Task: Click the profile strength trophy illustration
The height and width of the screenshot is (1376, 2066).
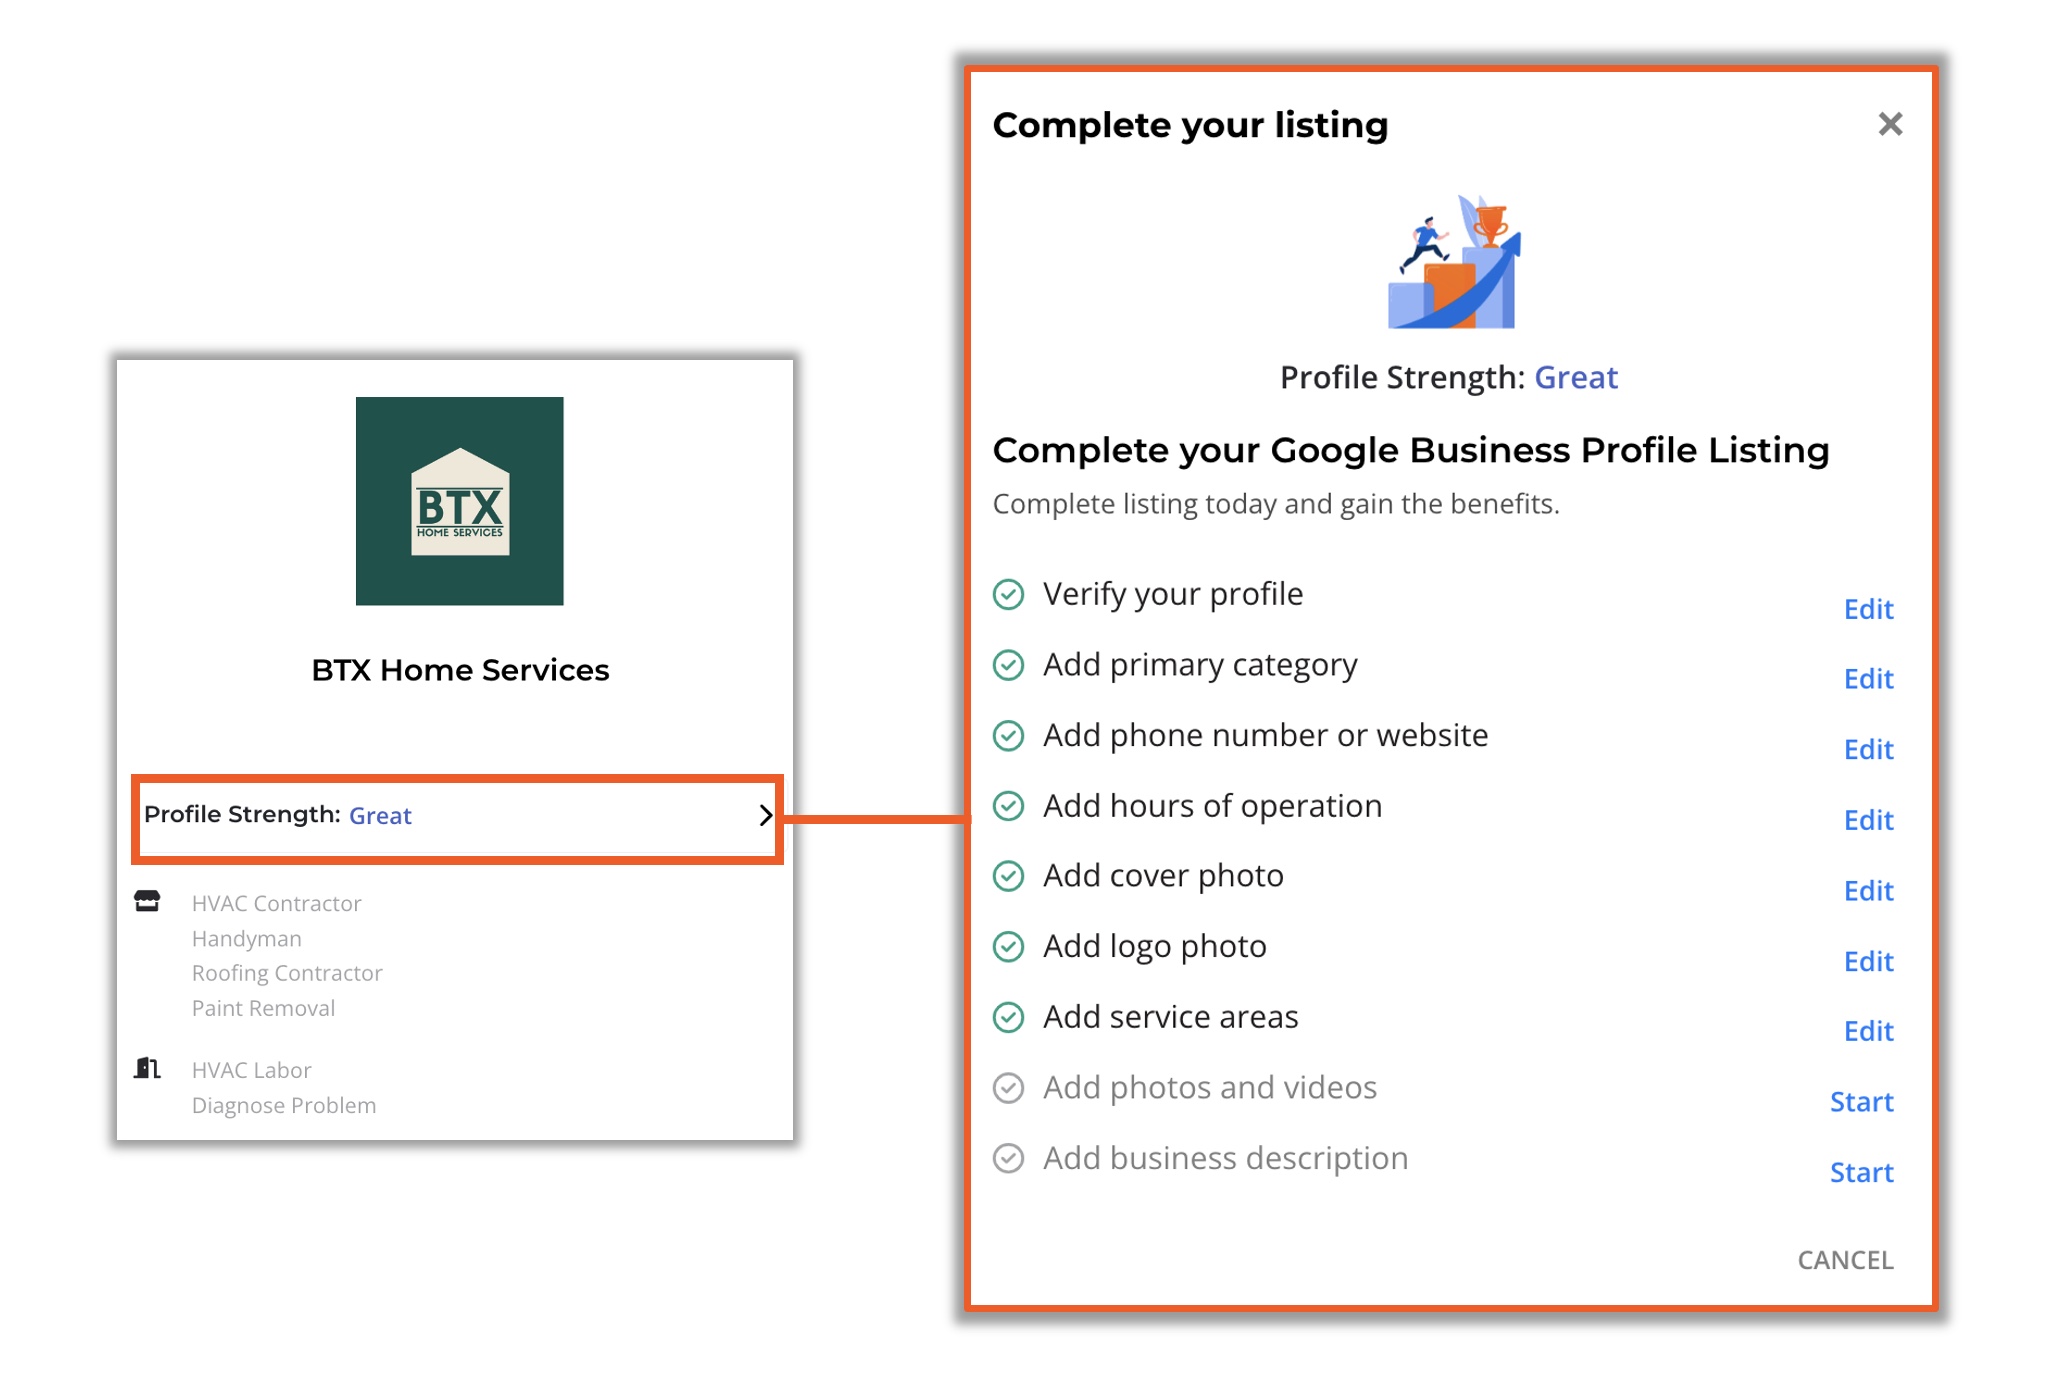Action: coord(1453,262)
